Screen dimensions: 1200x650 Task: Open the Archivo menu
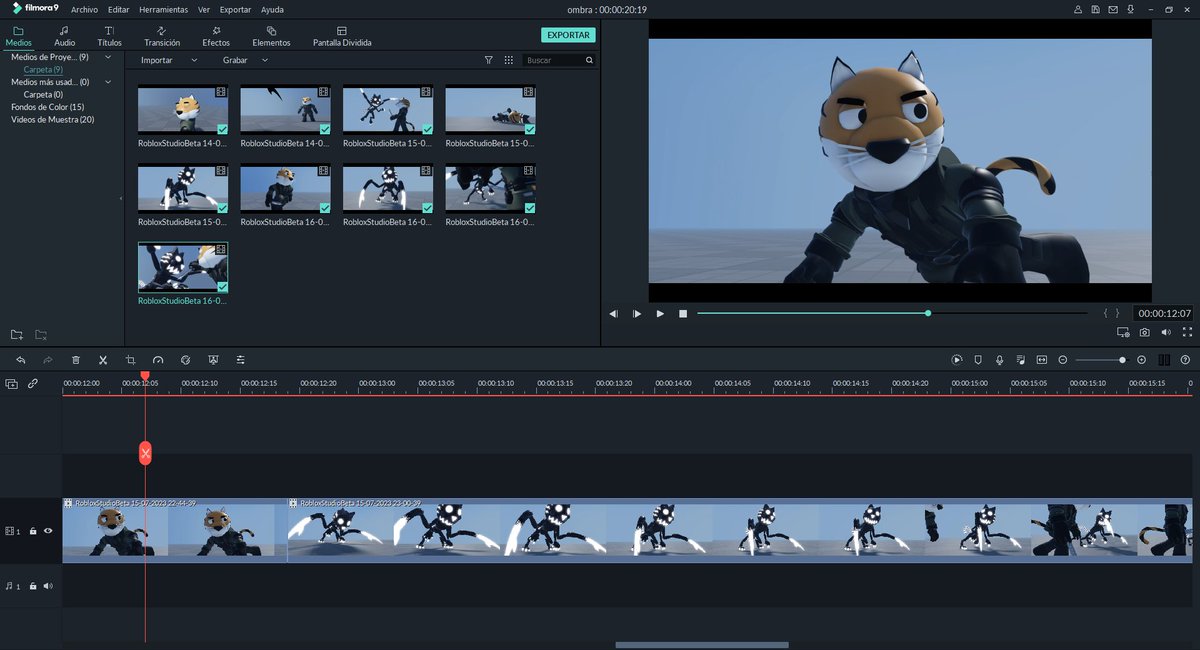(84, 9)
